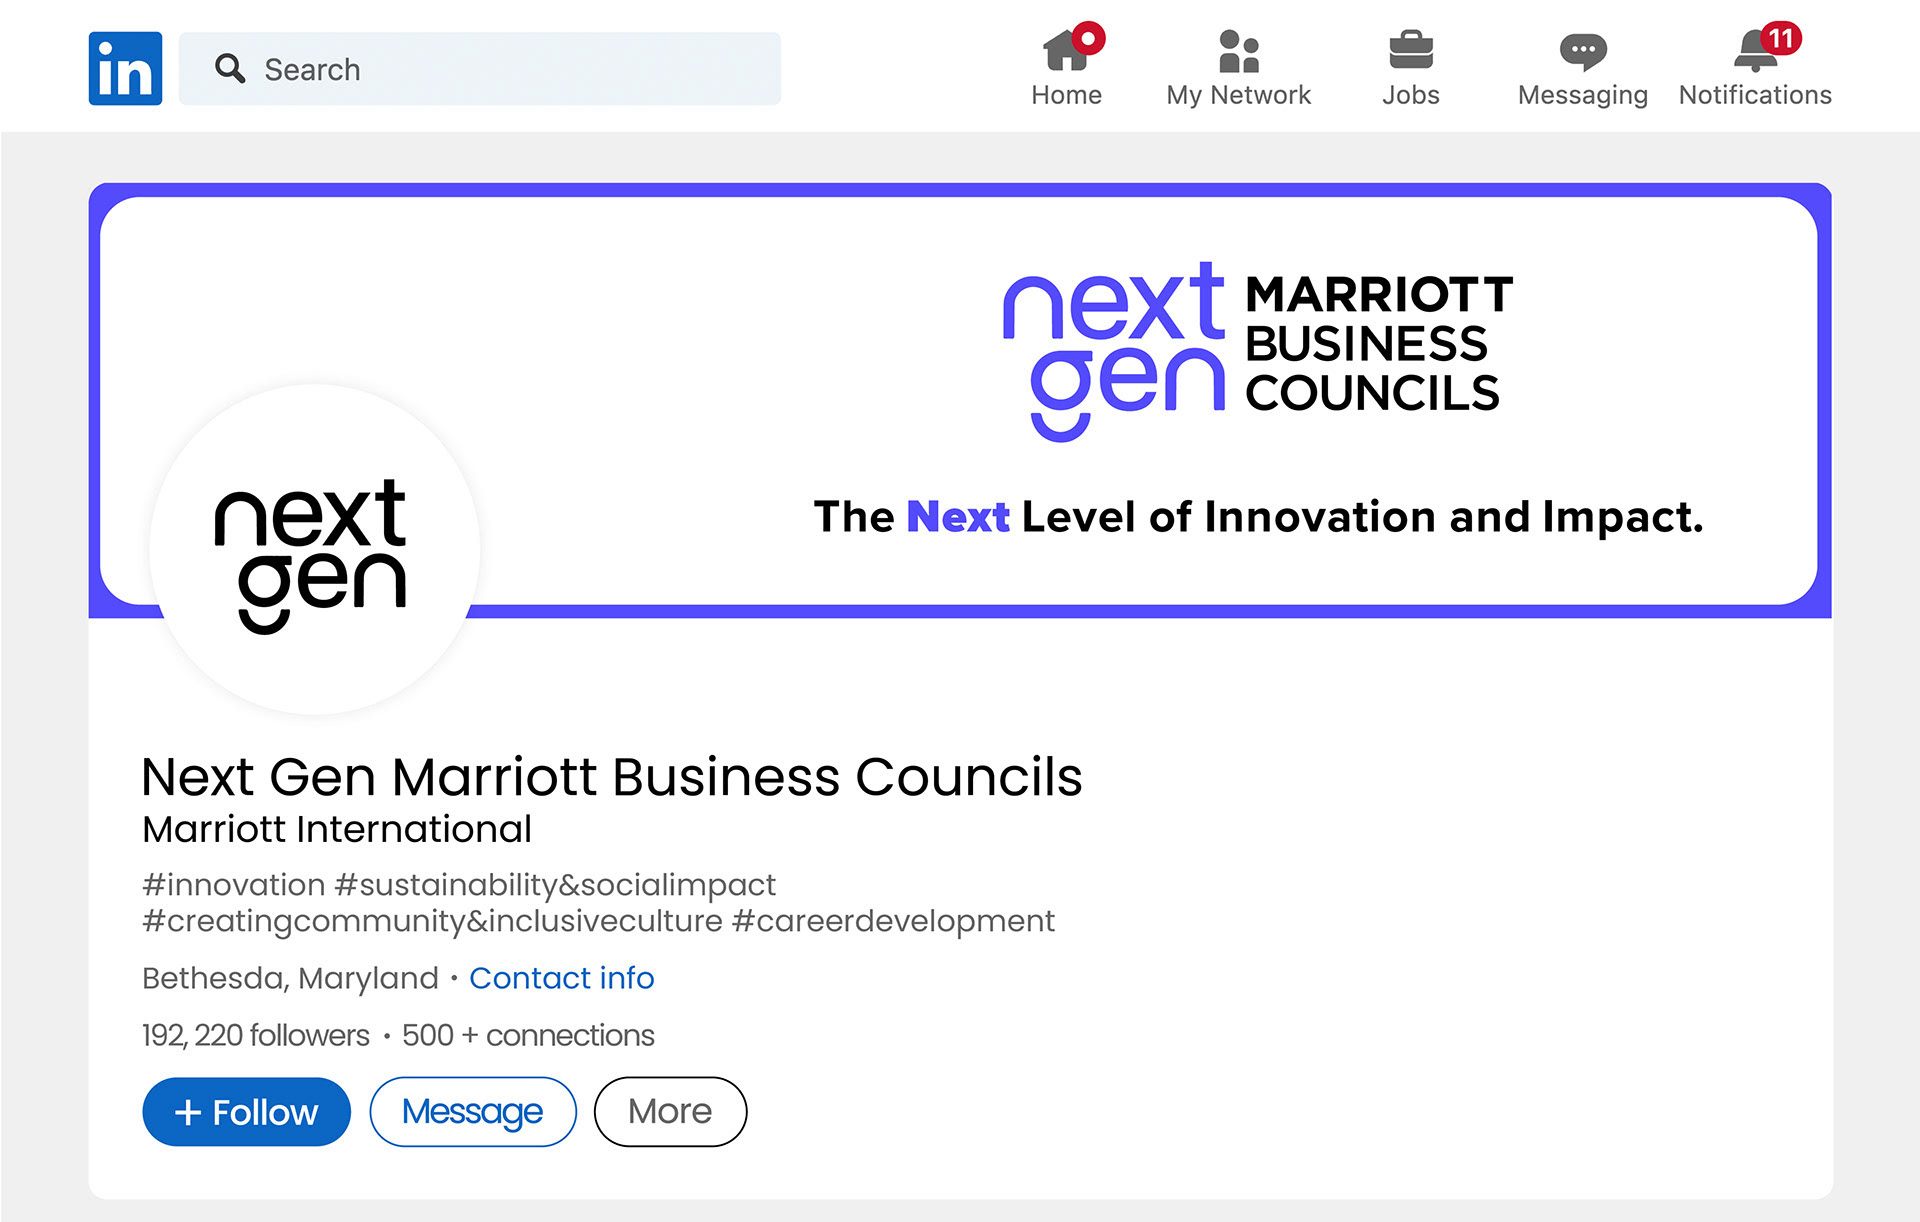1920x1222 pixels.
Task: Click the '#careerdevelopment' hashtag text
Action: pyautogui.click(x=893, y=921)
